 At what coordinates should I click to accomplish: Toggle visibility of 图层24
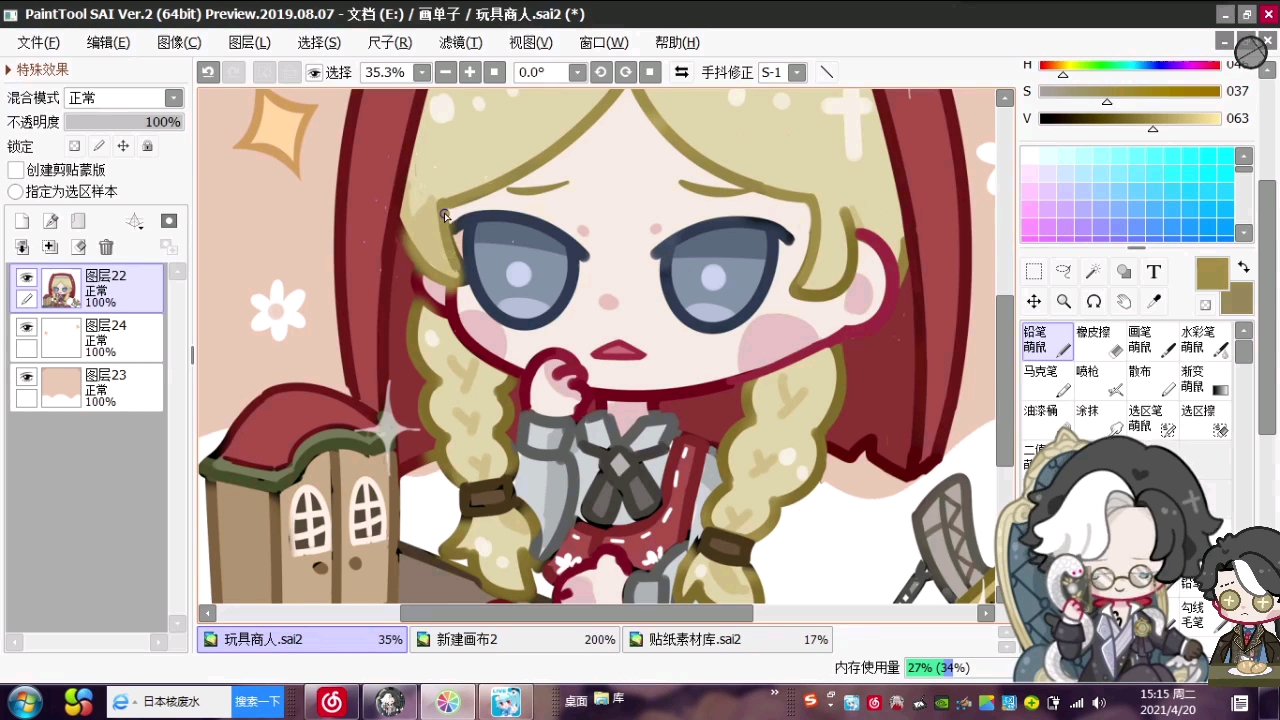pos(26,327)
